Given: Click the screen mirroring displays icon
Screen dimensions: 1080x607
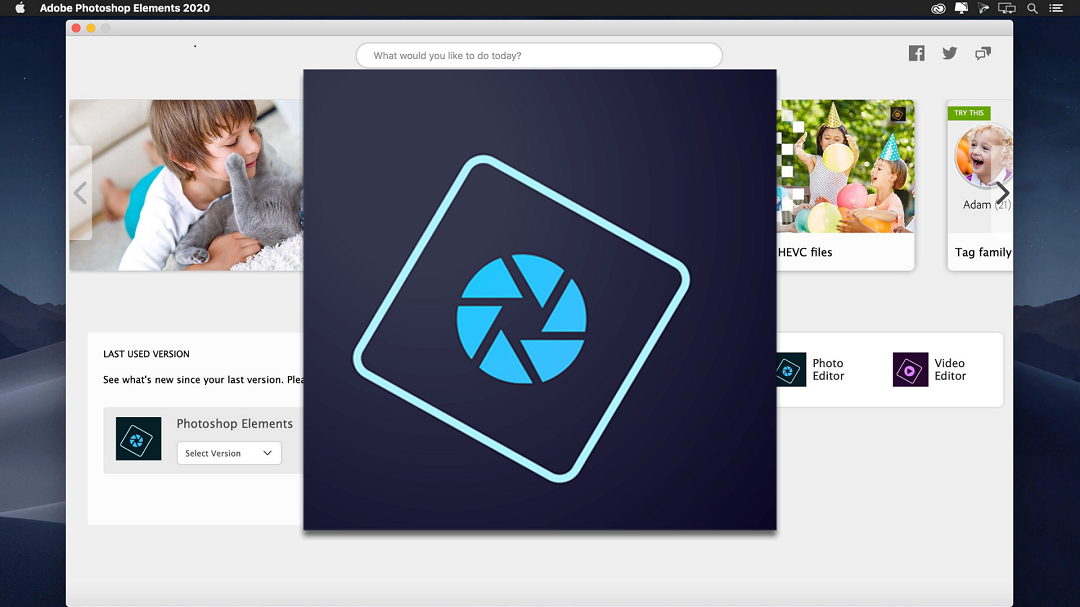Looking at the screenshot, I should (x=1008, y=8).
